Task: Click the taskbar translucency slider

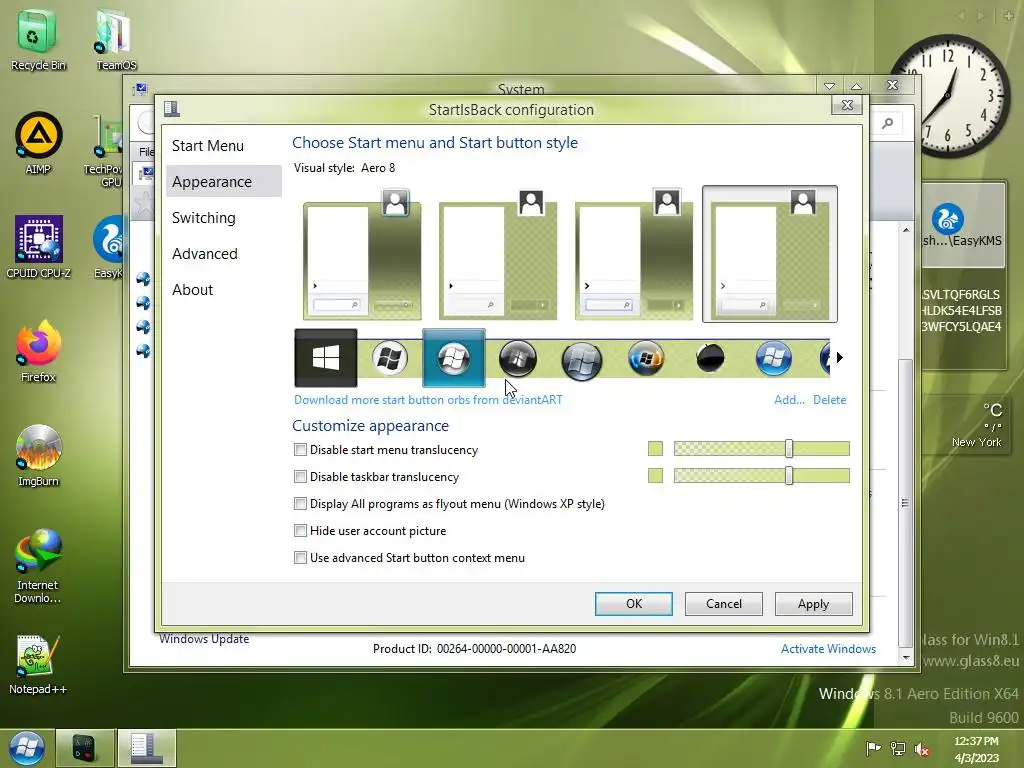Action: [761, 475]
